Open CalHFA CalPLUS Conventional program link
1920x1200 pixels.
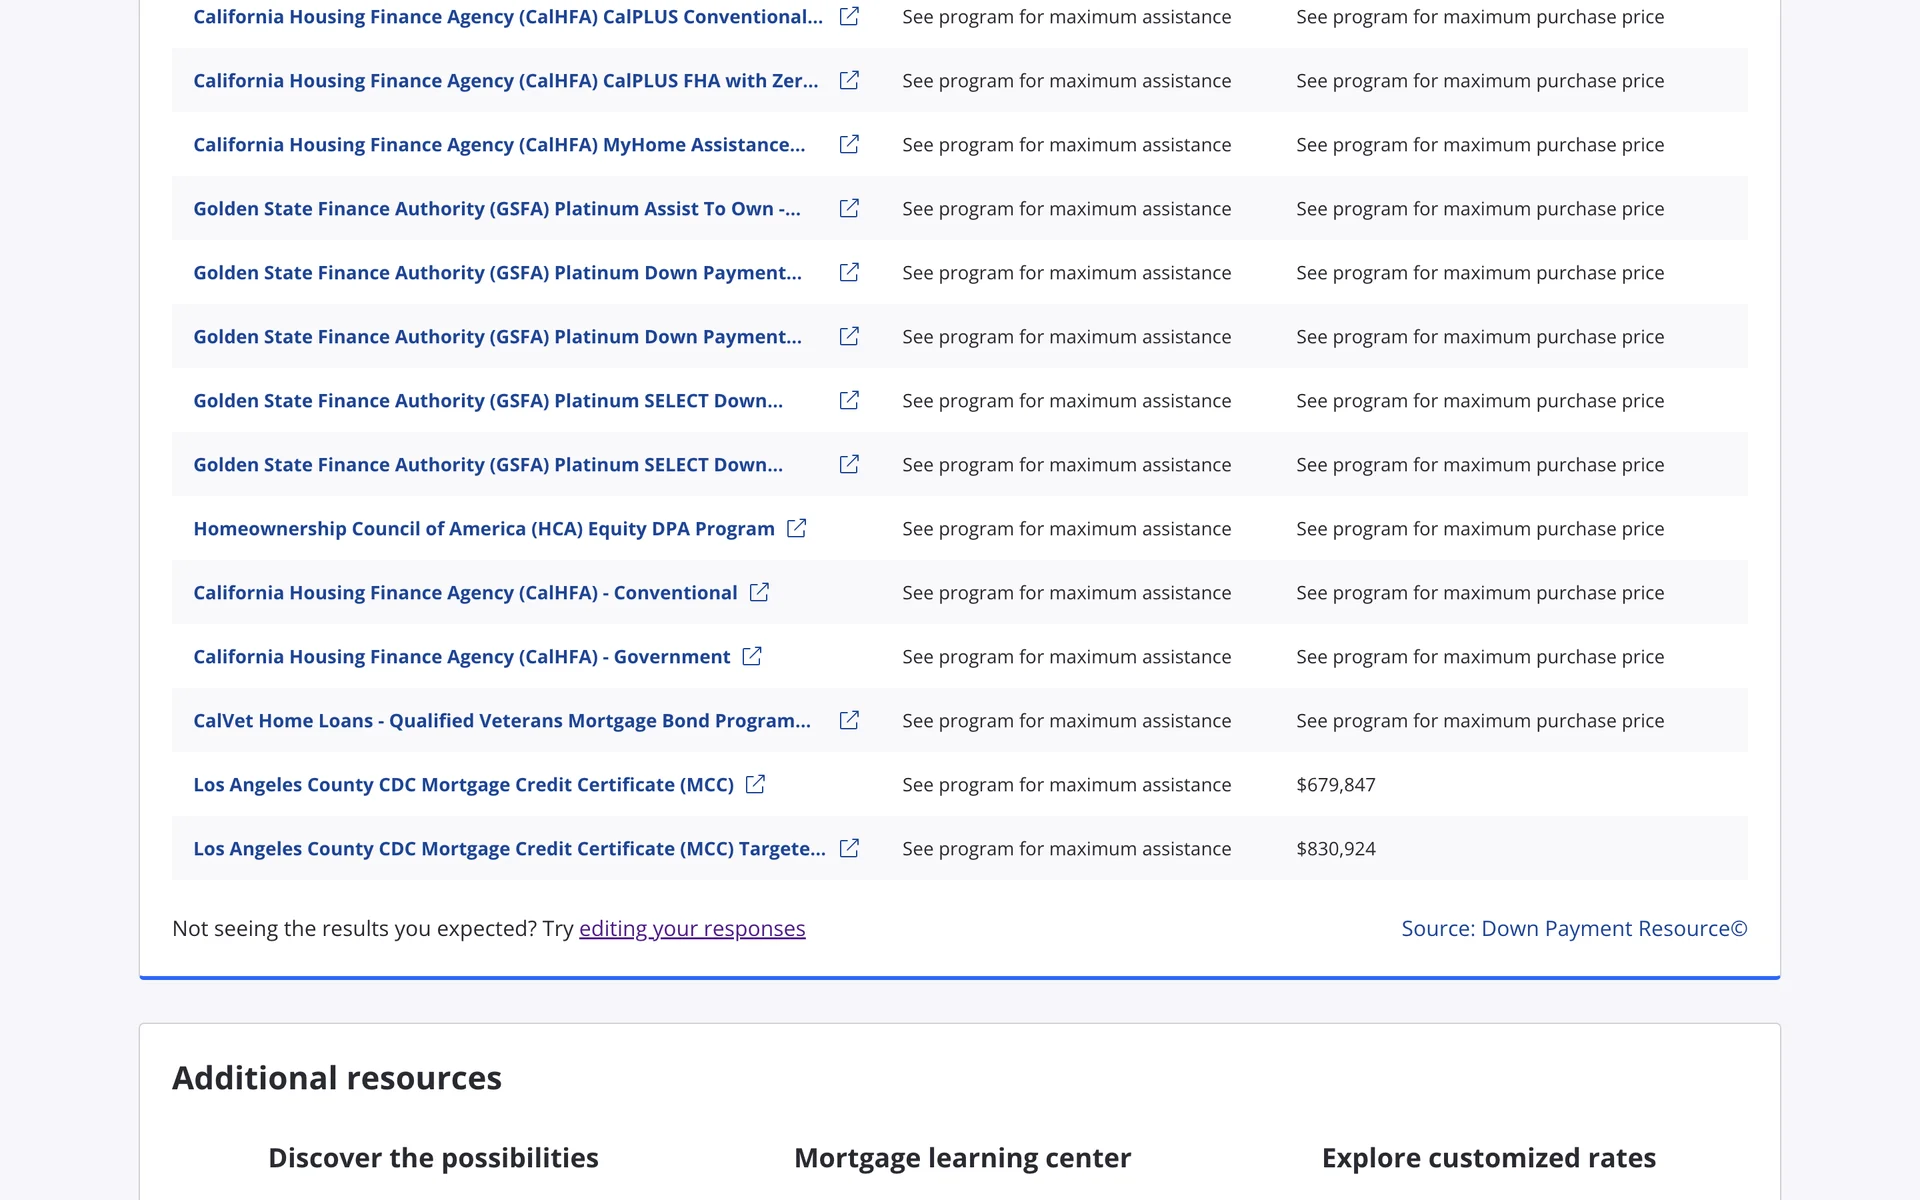507,17
